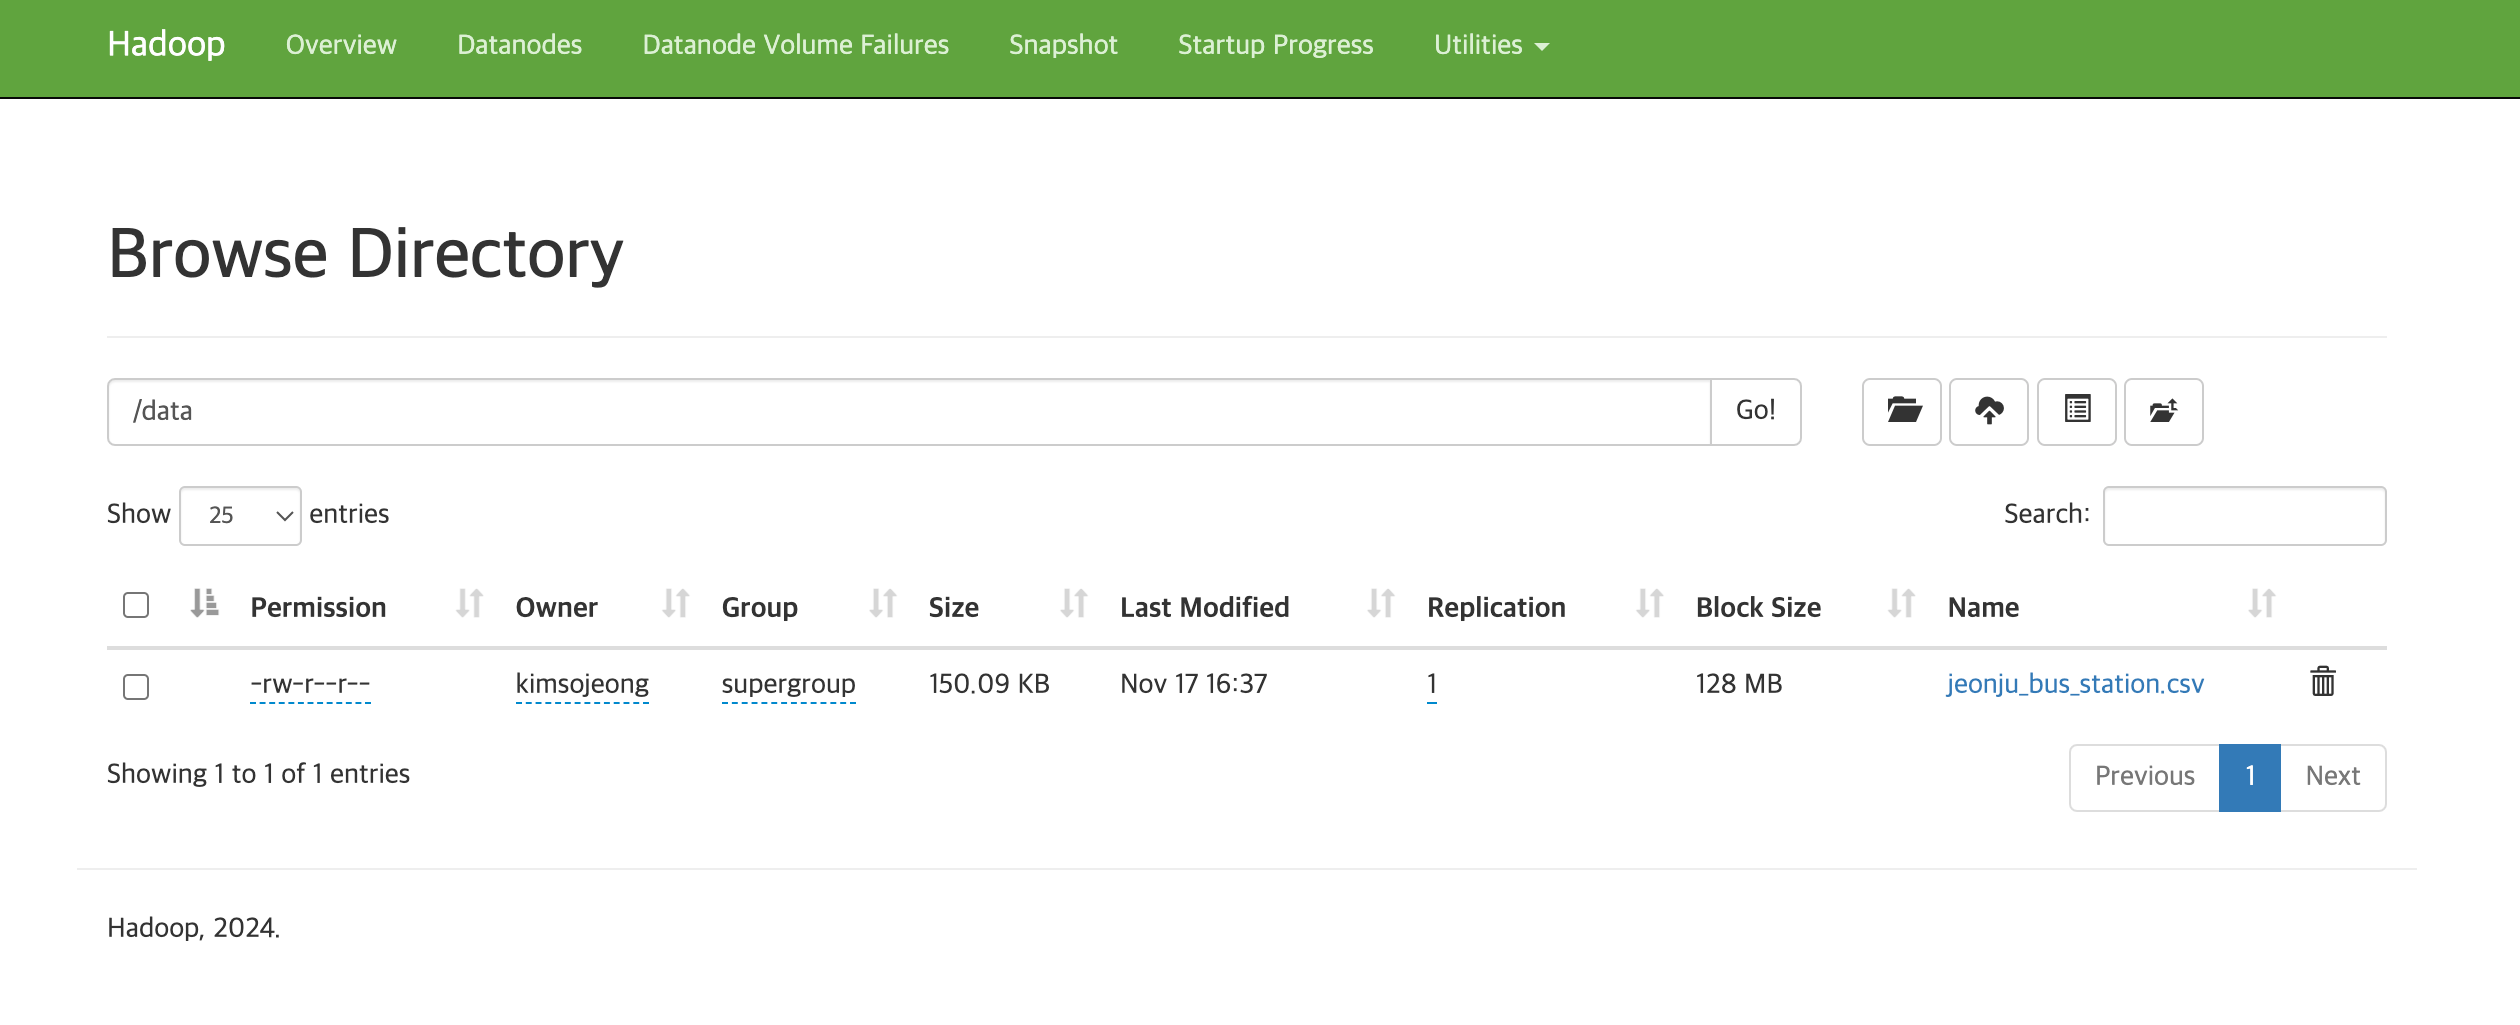
Task: Toggle the select-all header checkbox
Action: [x=136, y=605]
